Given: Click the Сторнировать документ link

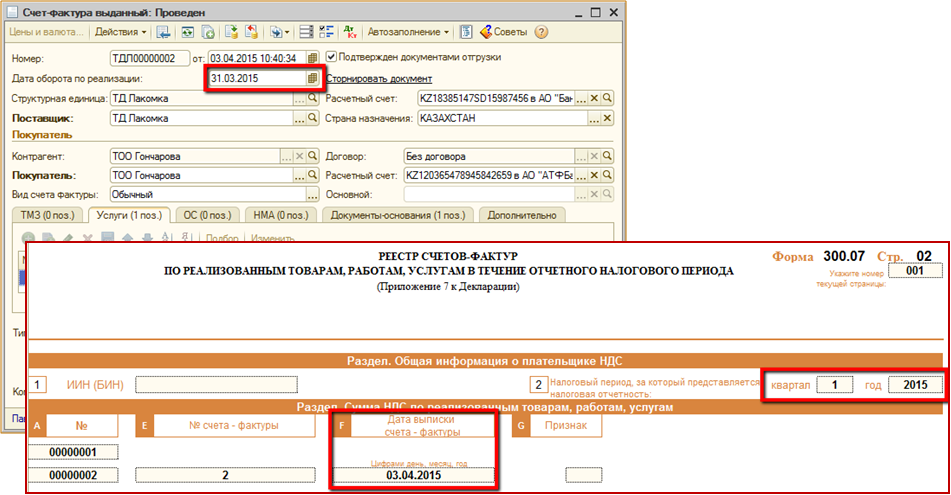Looking at the screenshot, I should coord(379,78).
